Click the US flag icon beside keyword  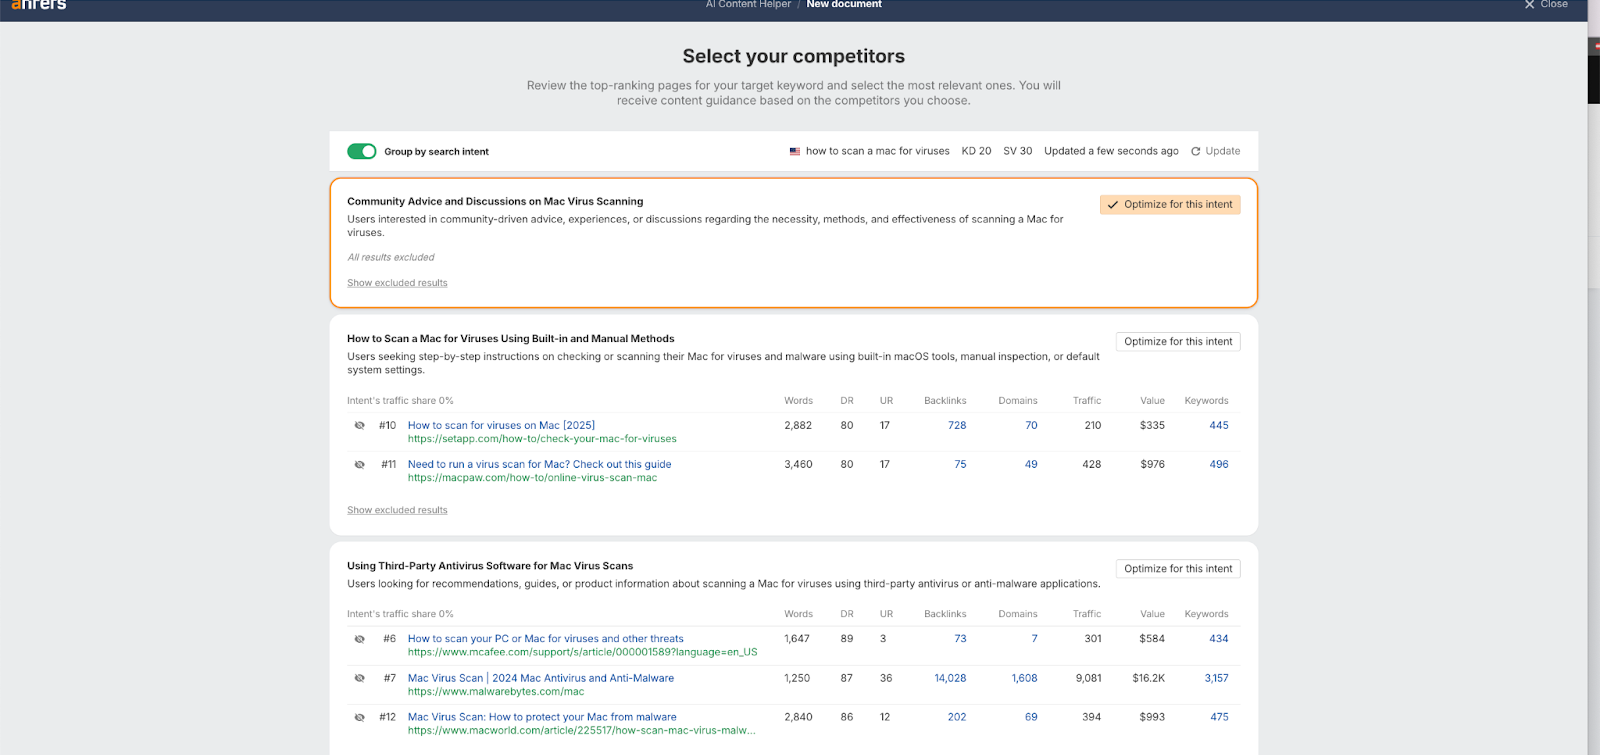(x=795, y=151)
